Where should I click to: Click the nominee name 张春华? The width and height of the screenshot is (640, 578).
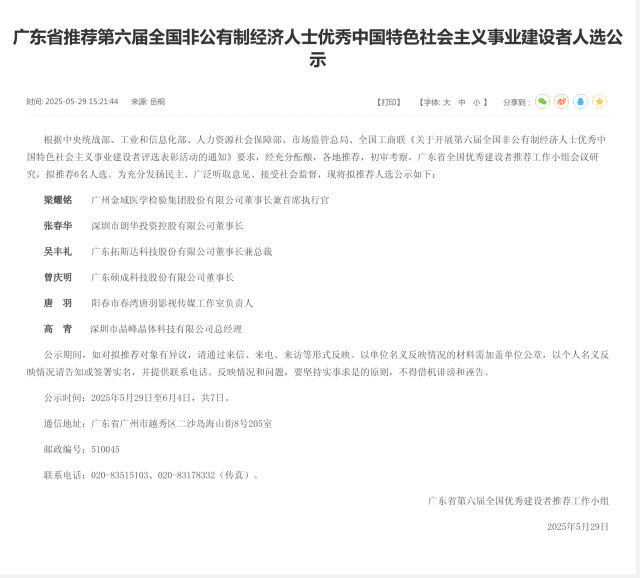(x=58, y=226)
